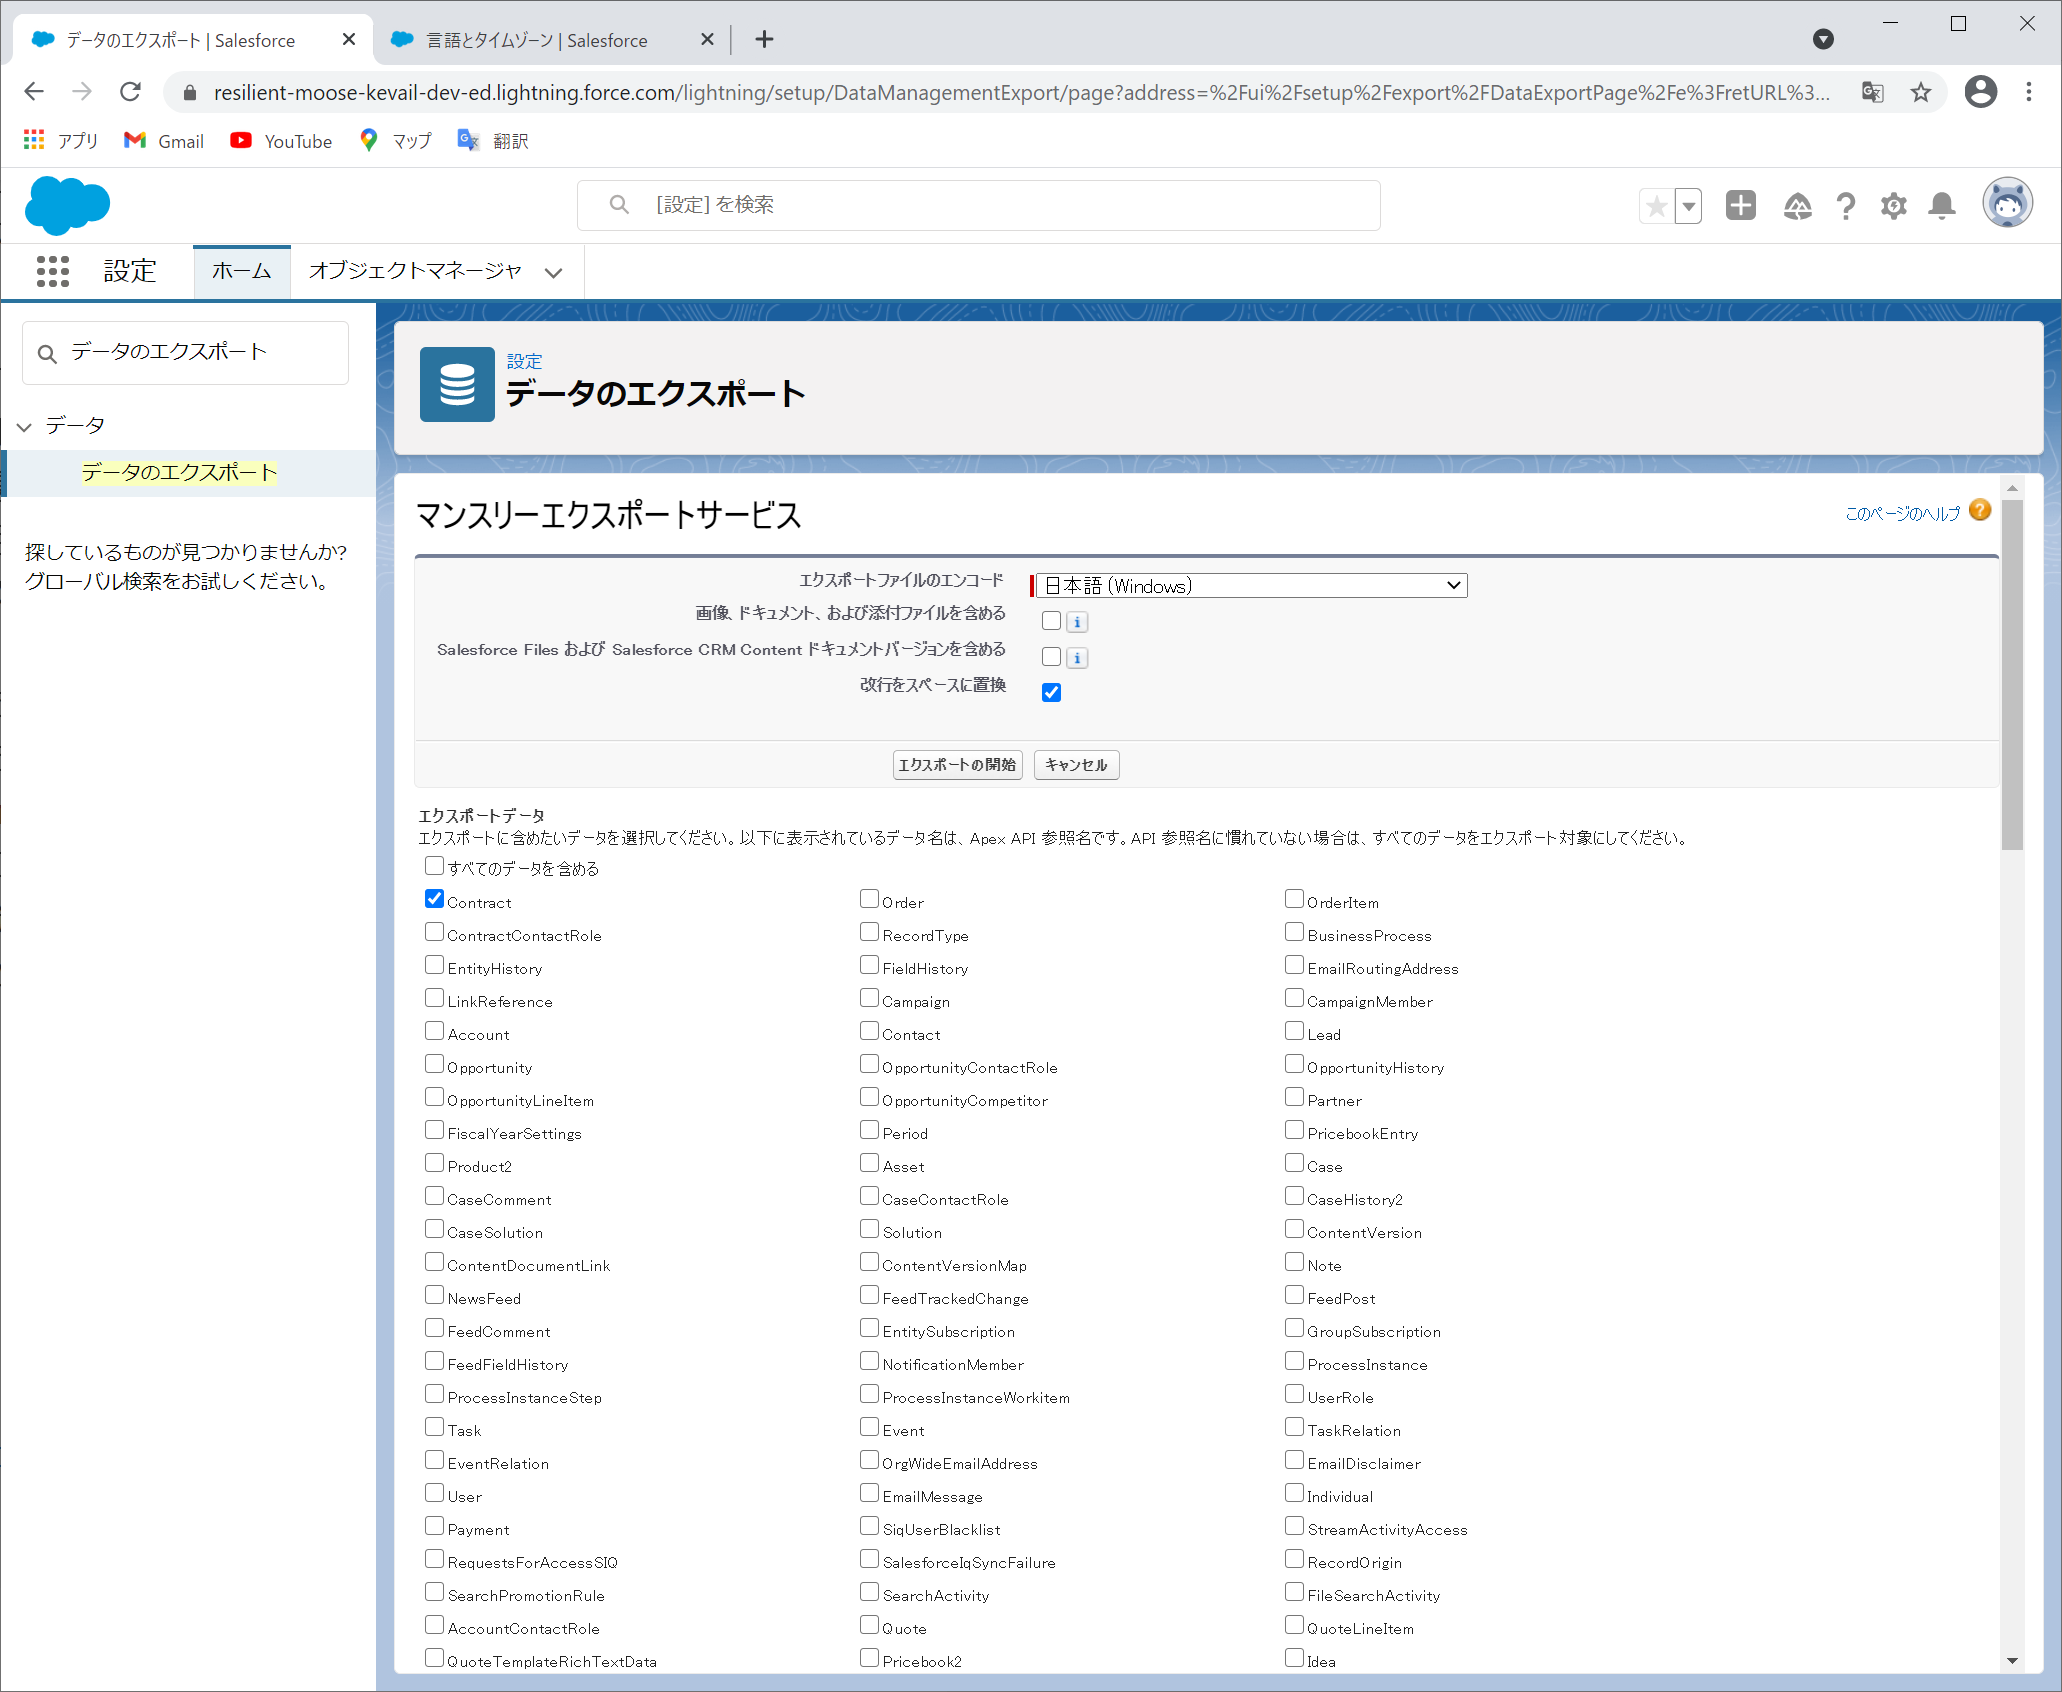
Task: Disable the 改行をスペースに置換 checkbox
Action: pos(1051,692)
